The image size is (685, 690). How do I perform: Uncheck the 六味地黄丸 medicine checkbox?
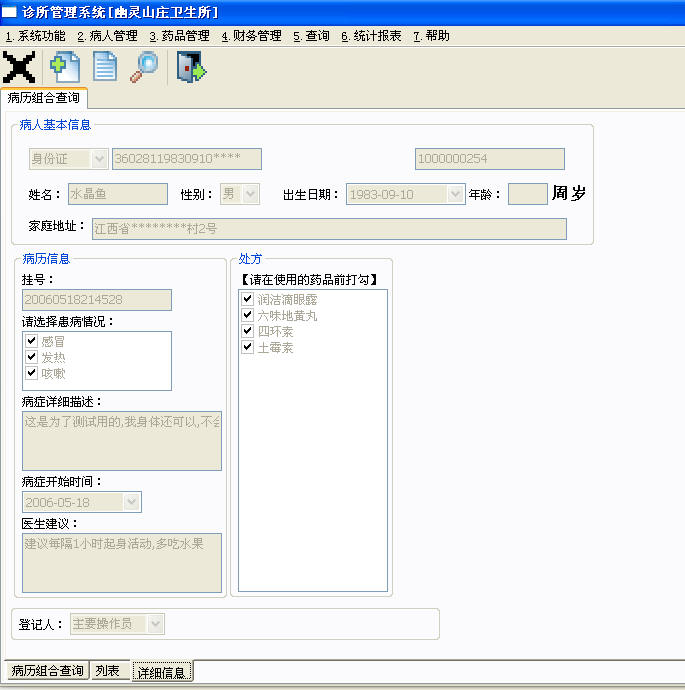[x=247, y=315]
